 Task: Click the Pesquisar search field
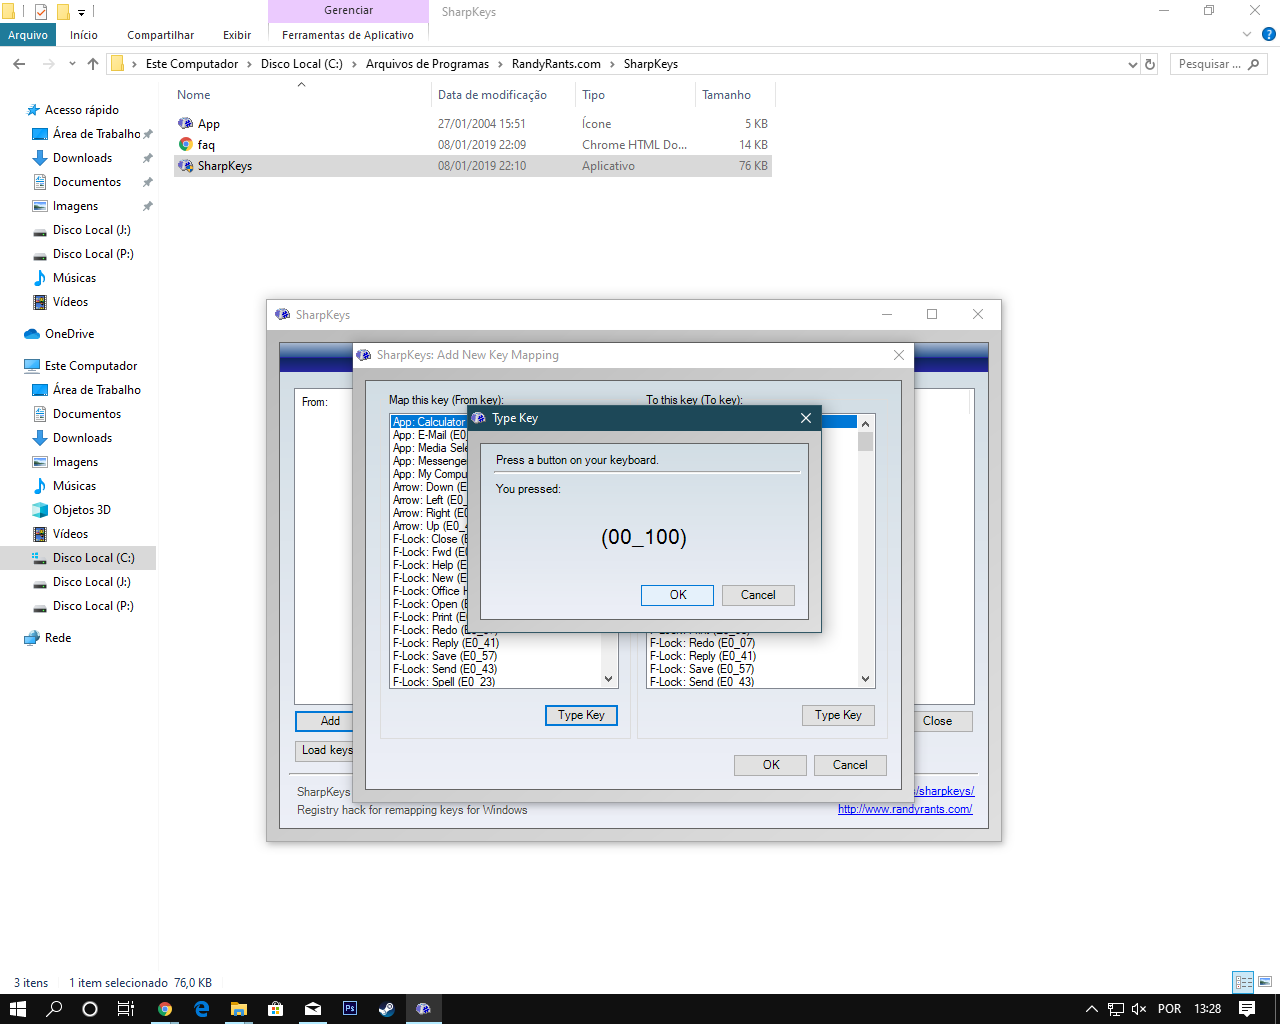pos(1217,64)
